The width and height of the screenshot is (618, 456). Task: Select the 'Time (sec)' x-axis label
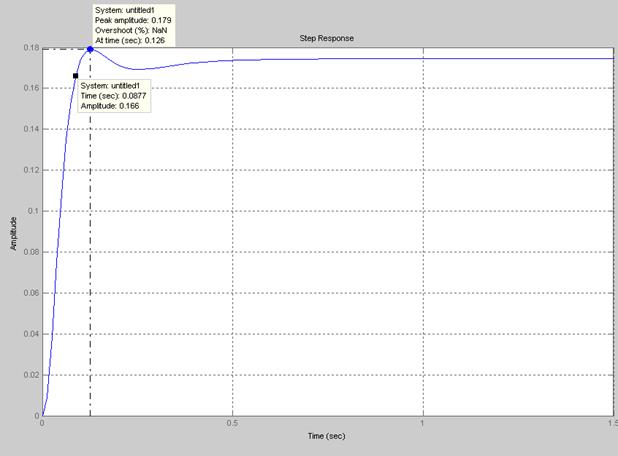point(326,436)
